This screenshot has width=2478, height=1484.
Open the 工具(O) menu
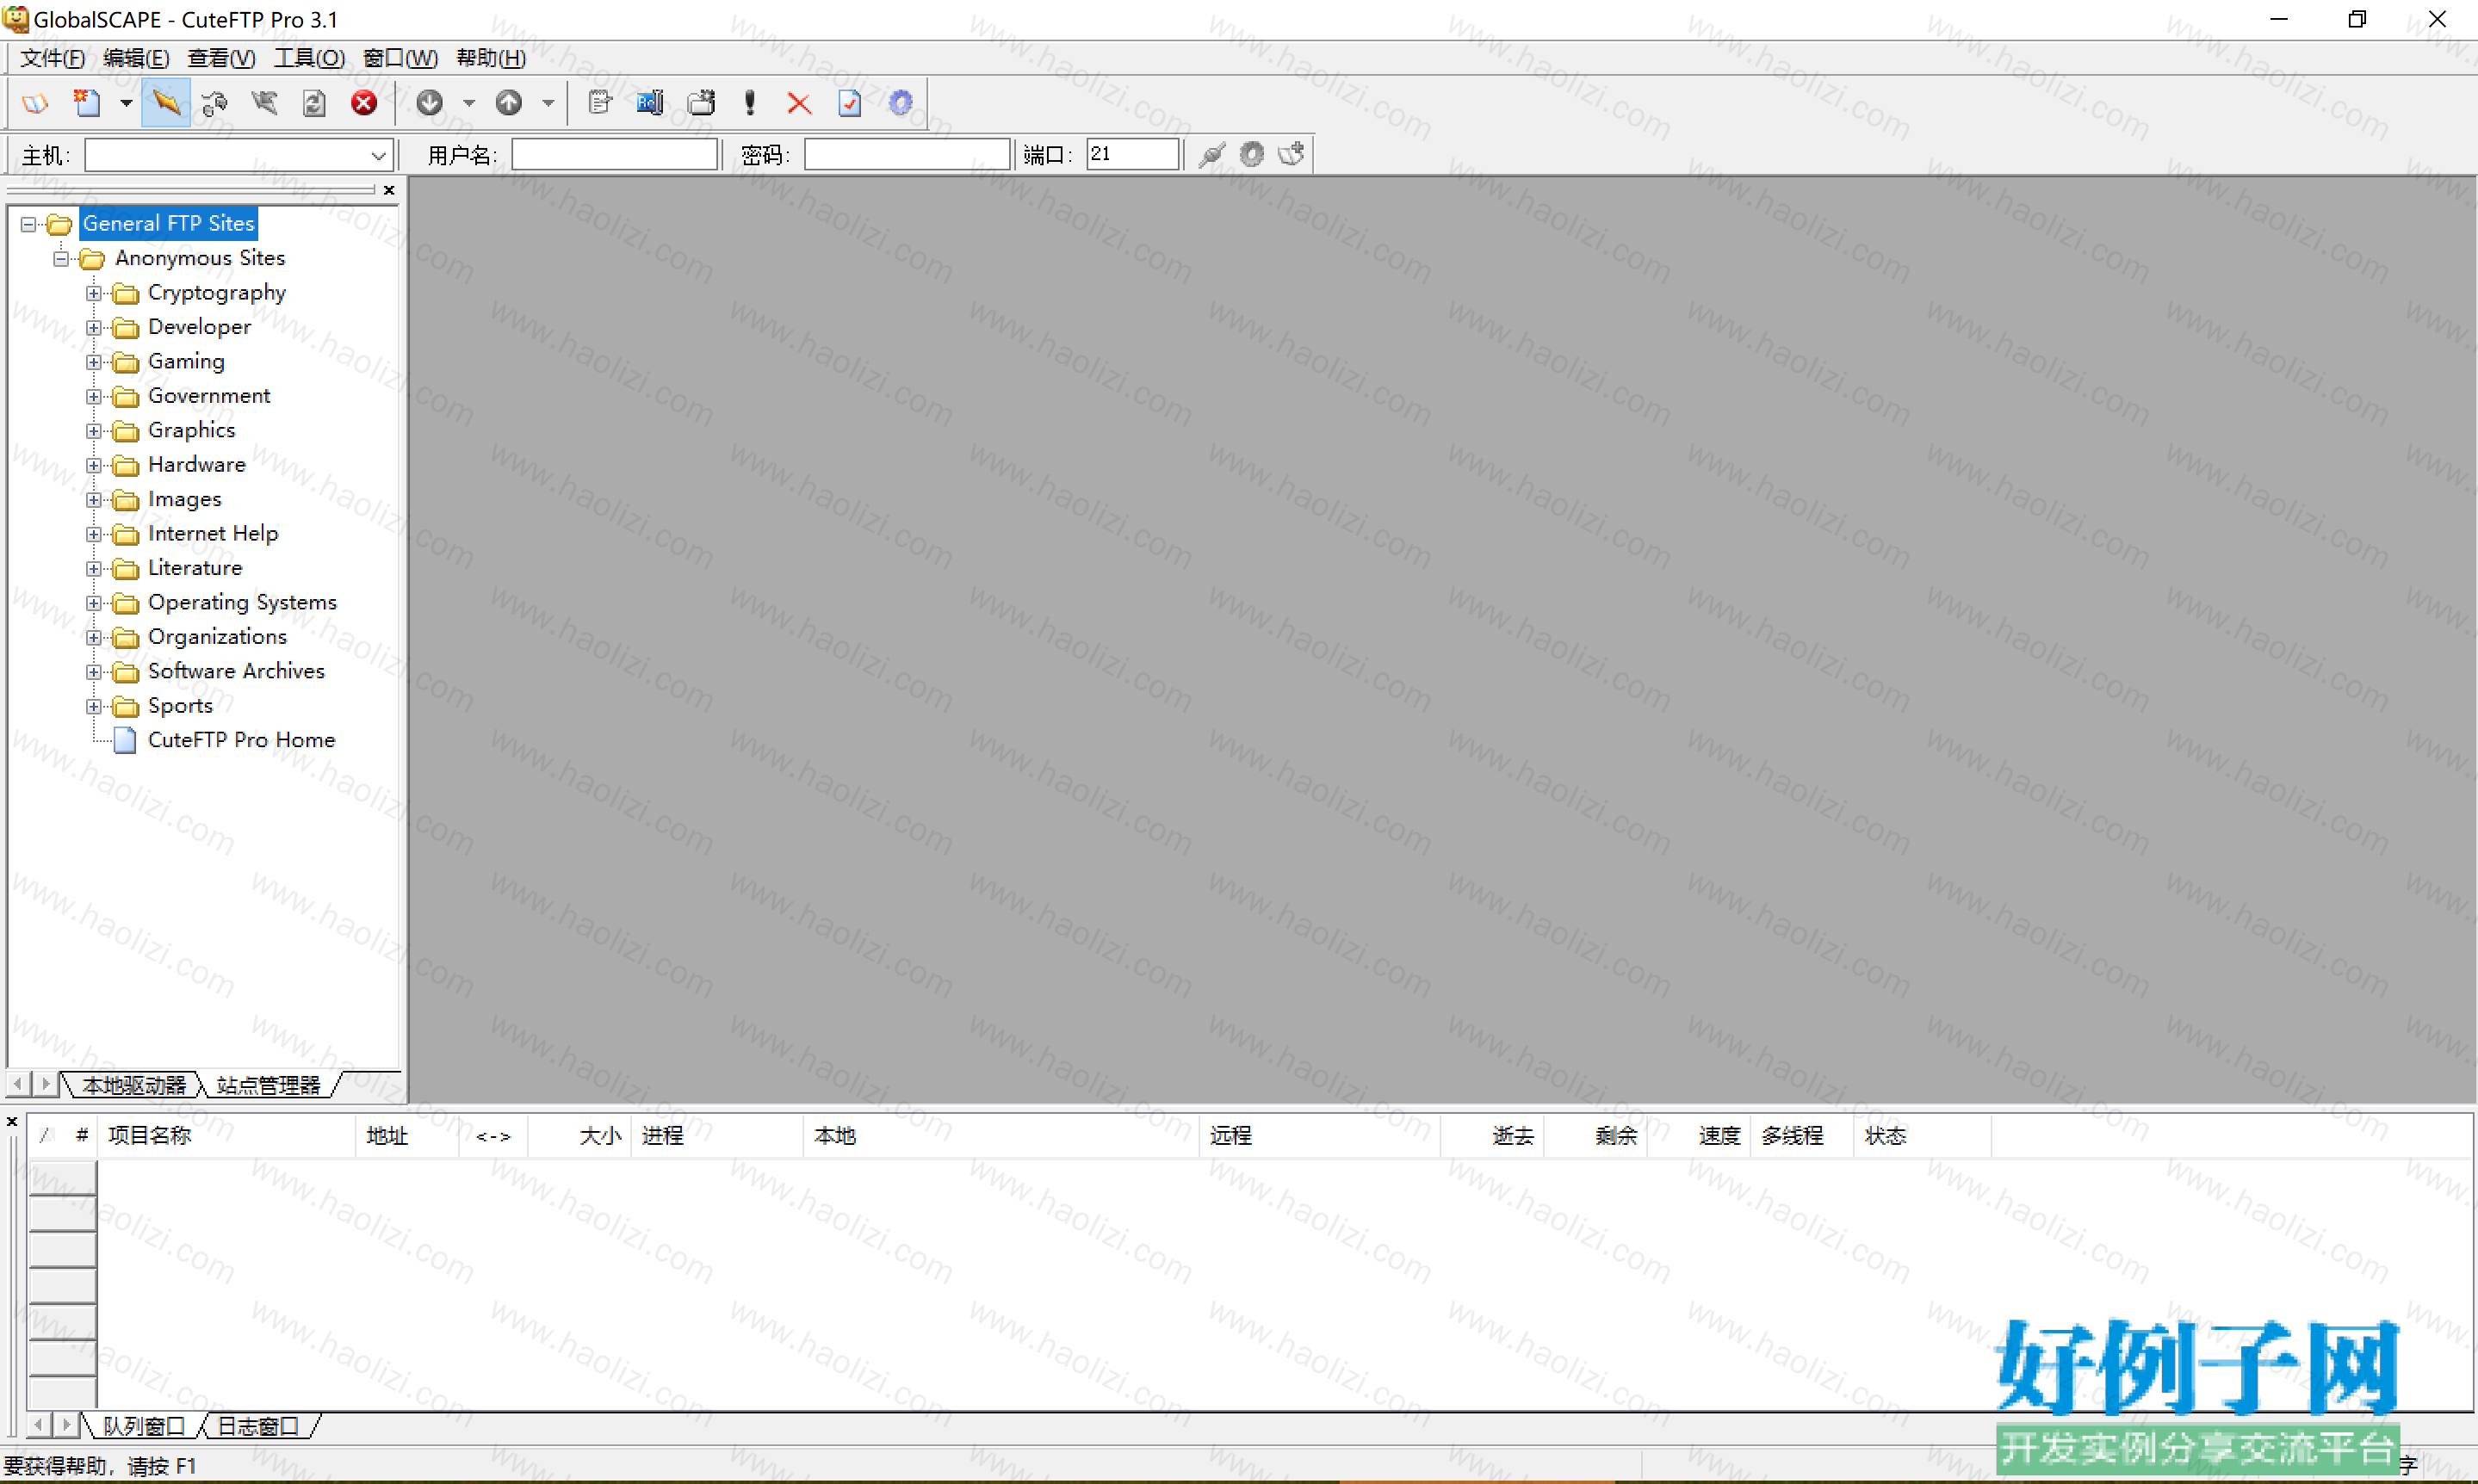pyautogui.click(x=309, y=58)
